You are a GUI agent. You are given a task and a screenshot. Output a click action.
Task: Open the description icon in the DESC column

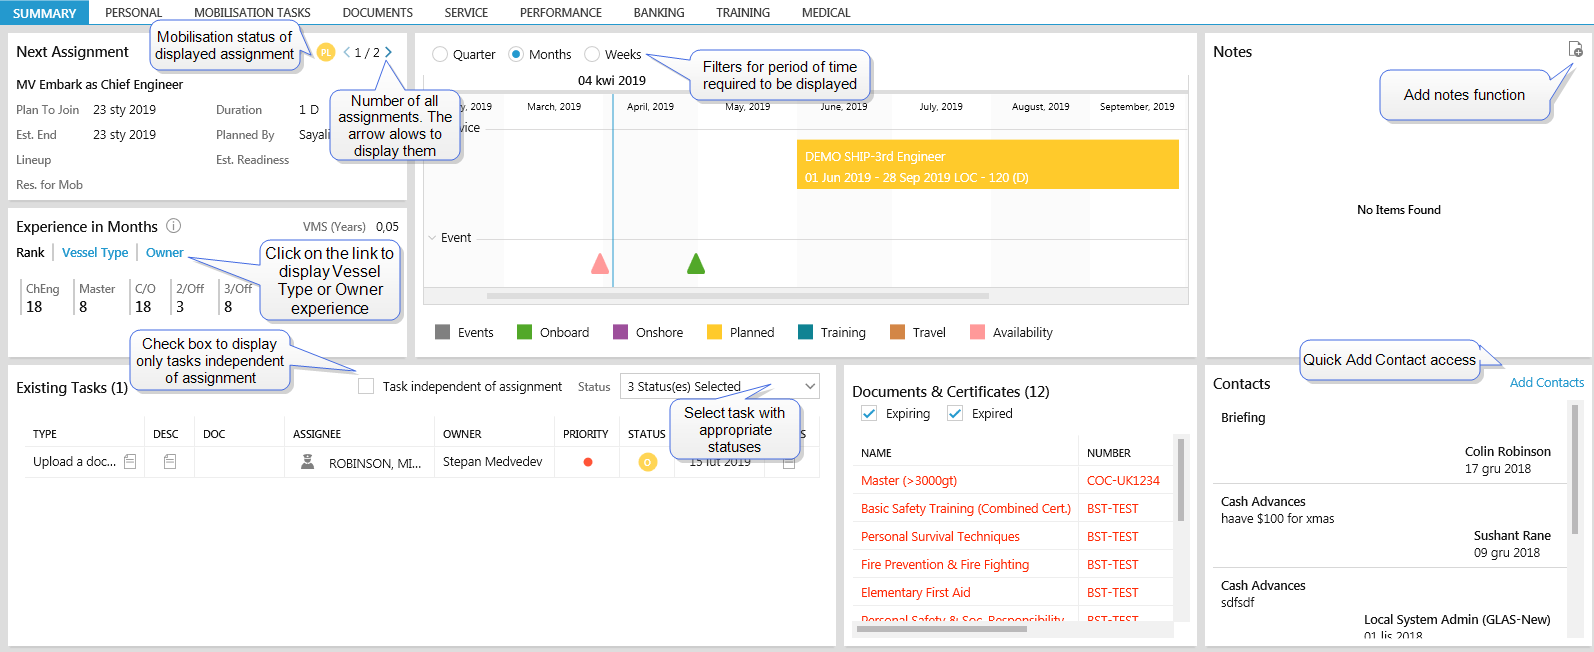[x=170, y=462]
